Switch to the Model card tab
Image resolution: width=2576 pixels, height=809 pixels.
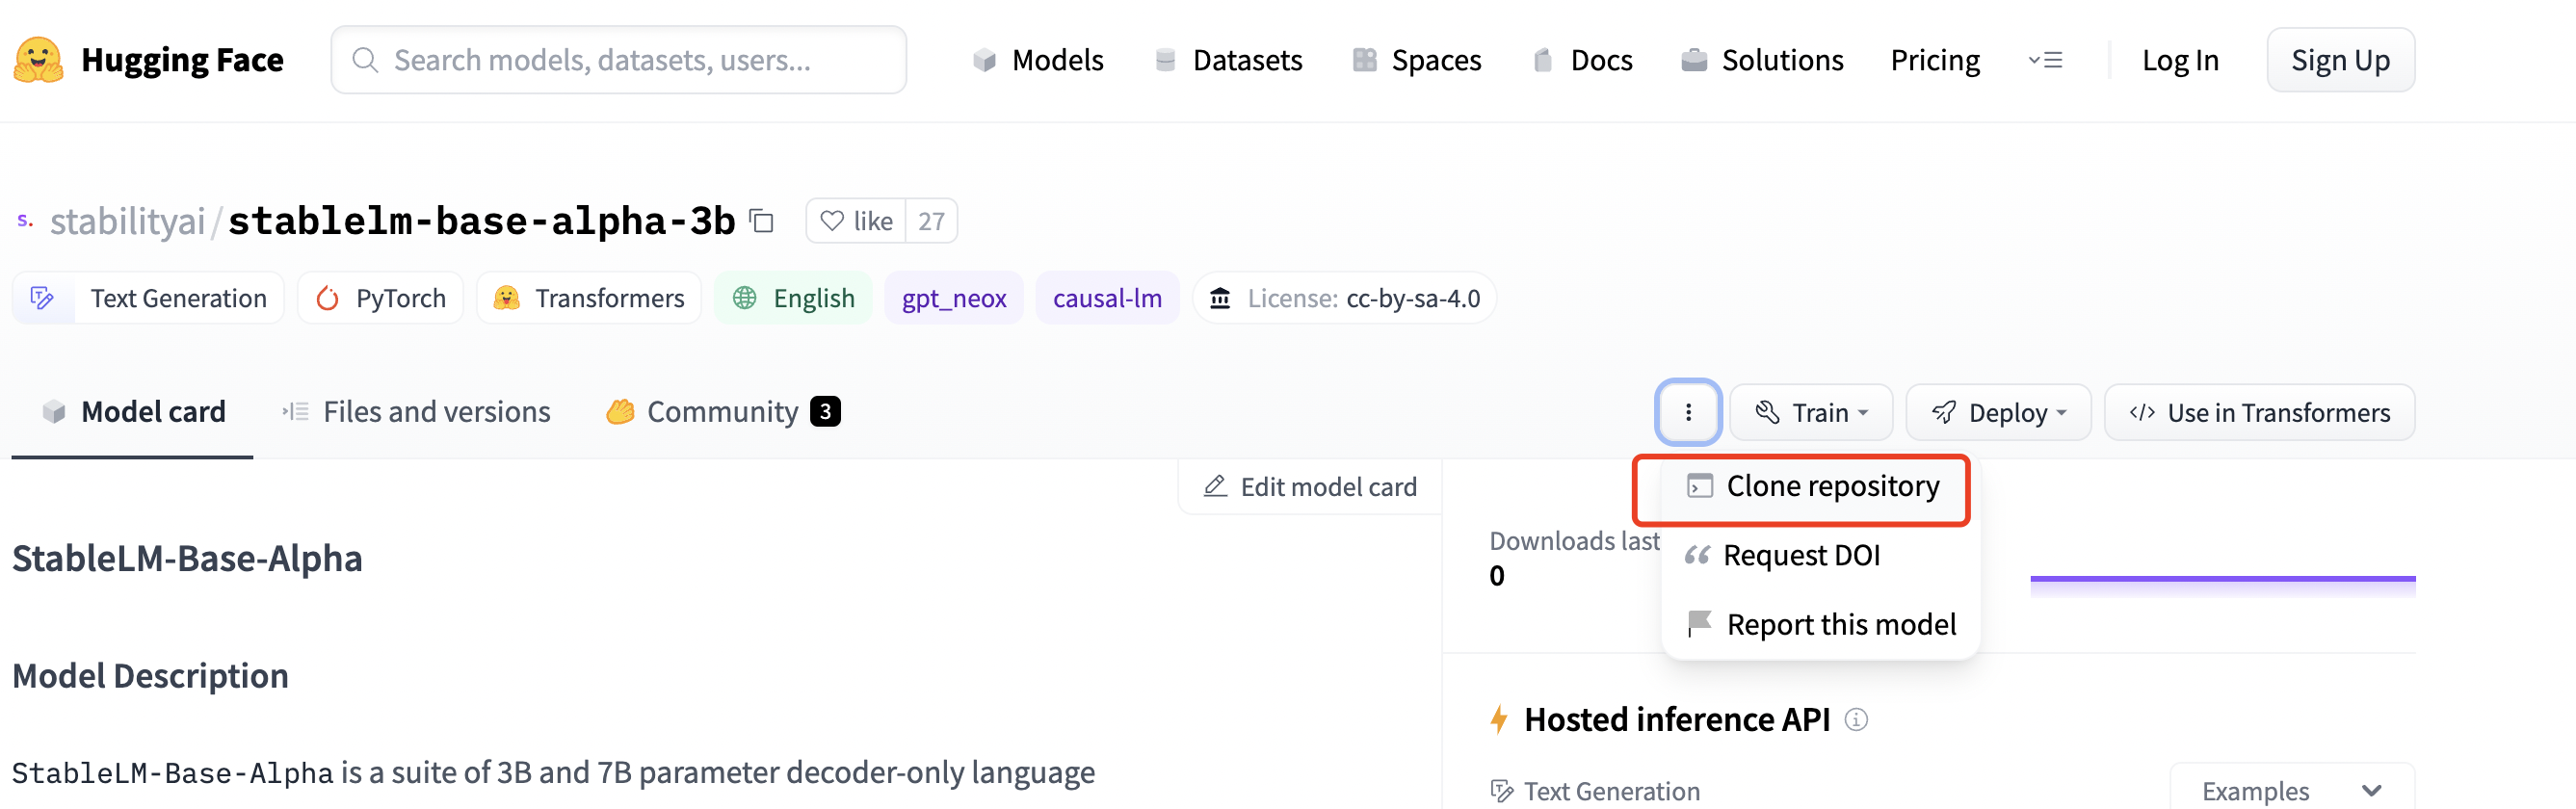(x=133, y=412)
